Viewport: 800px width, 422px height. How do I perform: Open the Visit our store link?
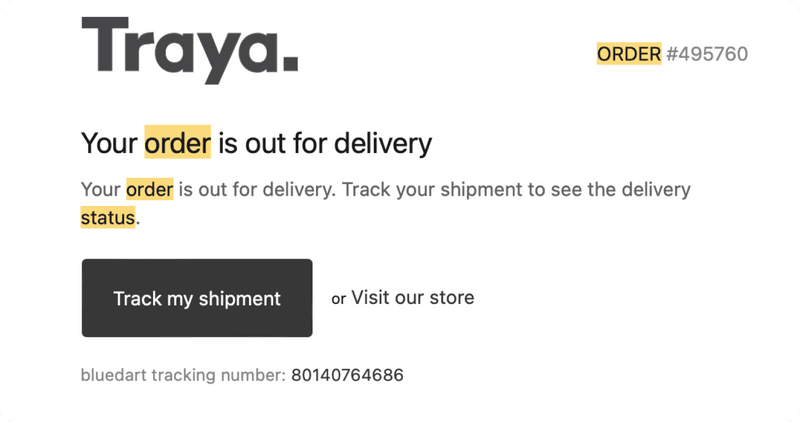412,297
